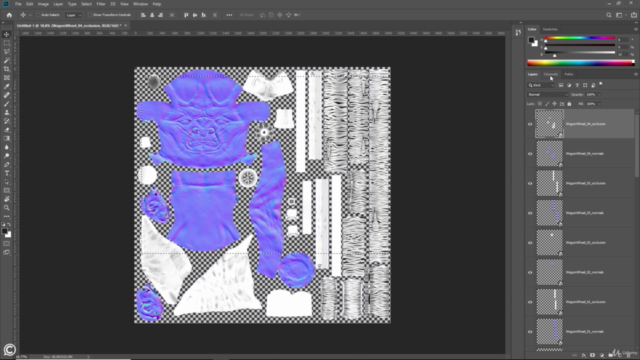The height and width of the screenshot is (360, 640).
Task: Hide the WagonWheel_03_normals layer
Action: (x=530, y=213)
